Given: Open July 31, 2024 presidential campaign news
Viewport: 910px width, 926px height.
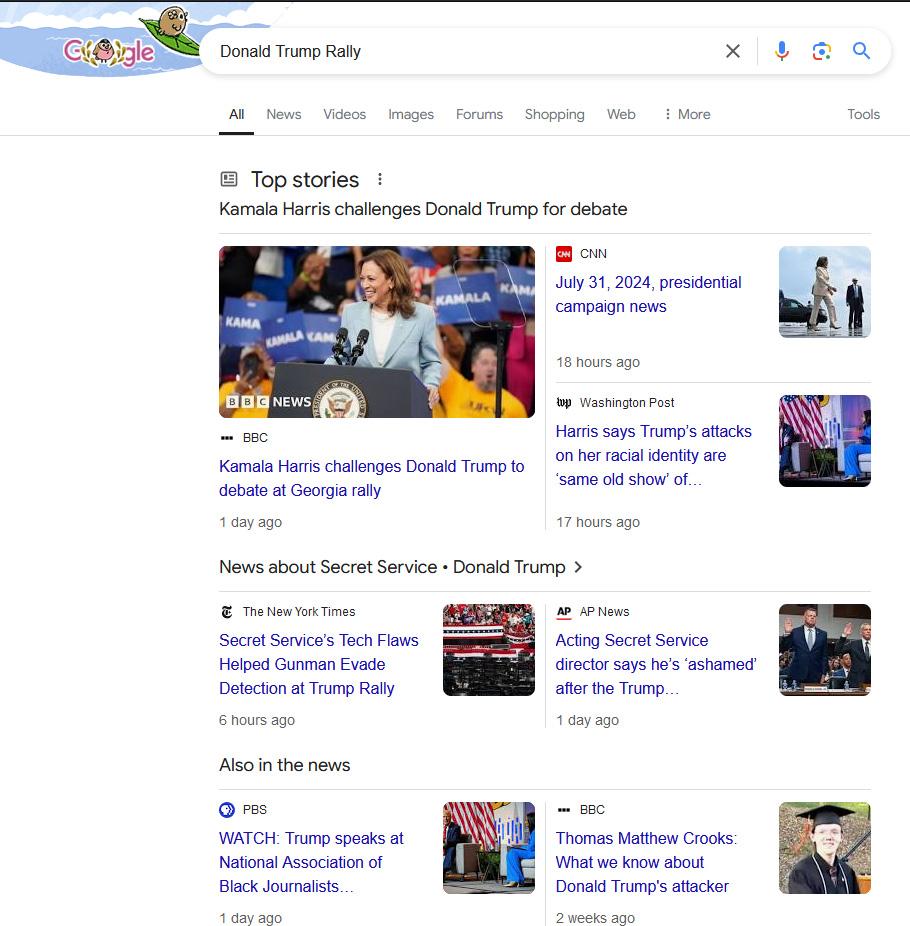Looking at the screenshot, I should 648,294.
